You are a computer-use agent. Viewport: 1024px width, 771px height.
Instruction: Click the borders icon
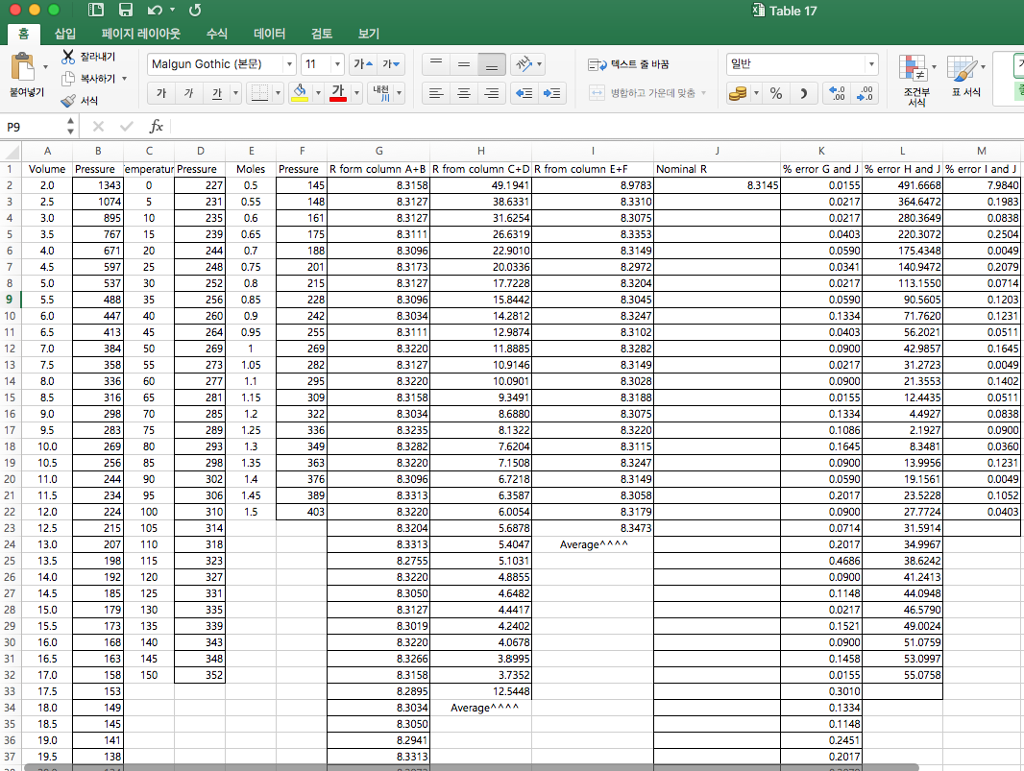pos(259,93)
